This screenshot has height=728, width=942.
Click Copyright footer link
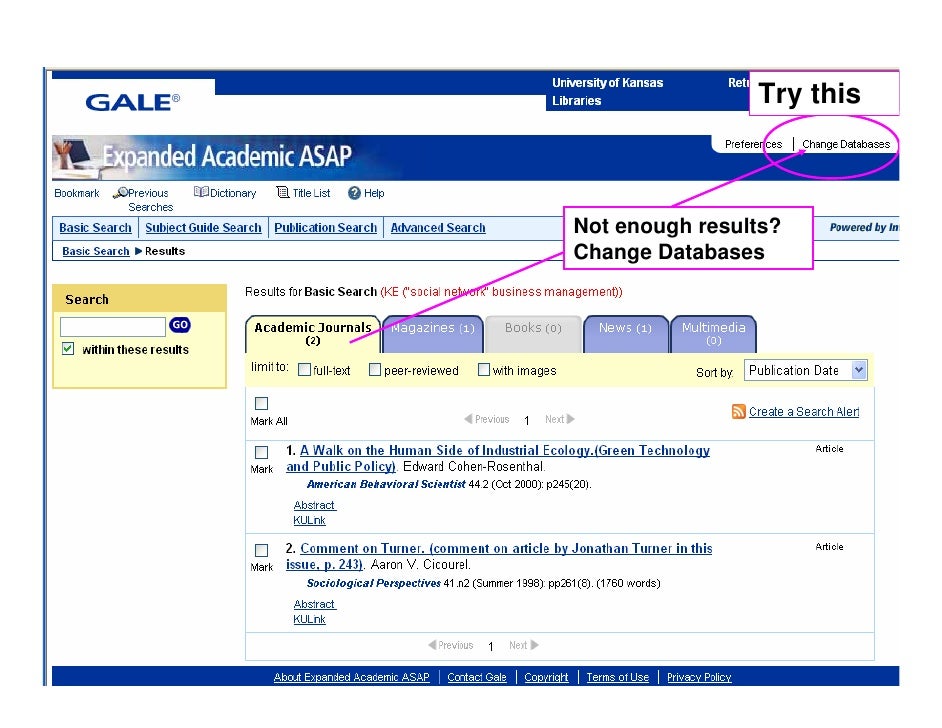click(546, 677)
